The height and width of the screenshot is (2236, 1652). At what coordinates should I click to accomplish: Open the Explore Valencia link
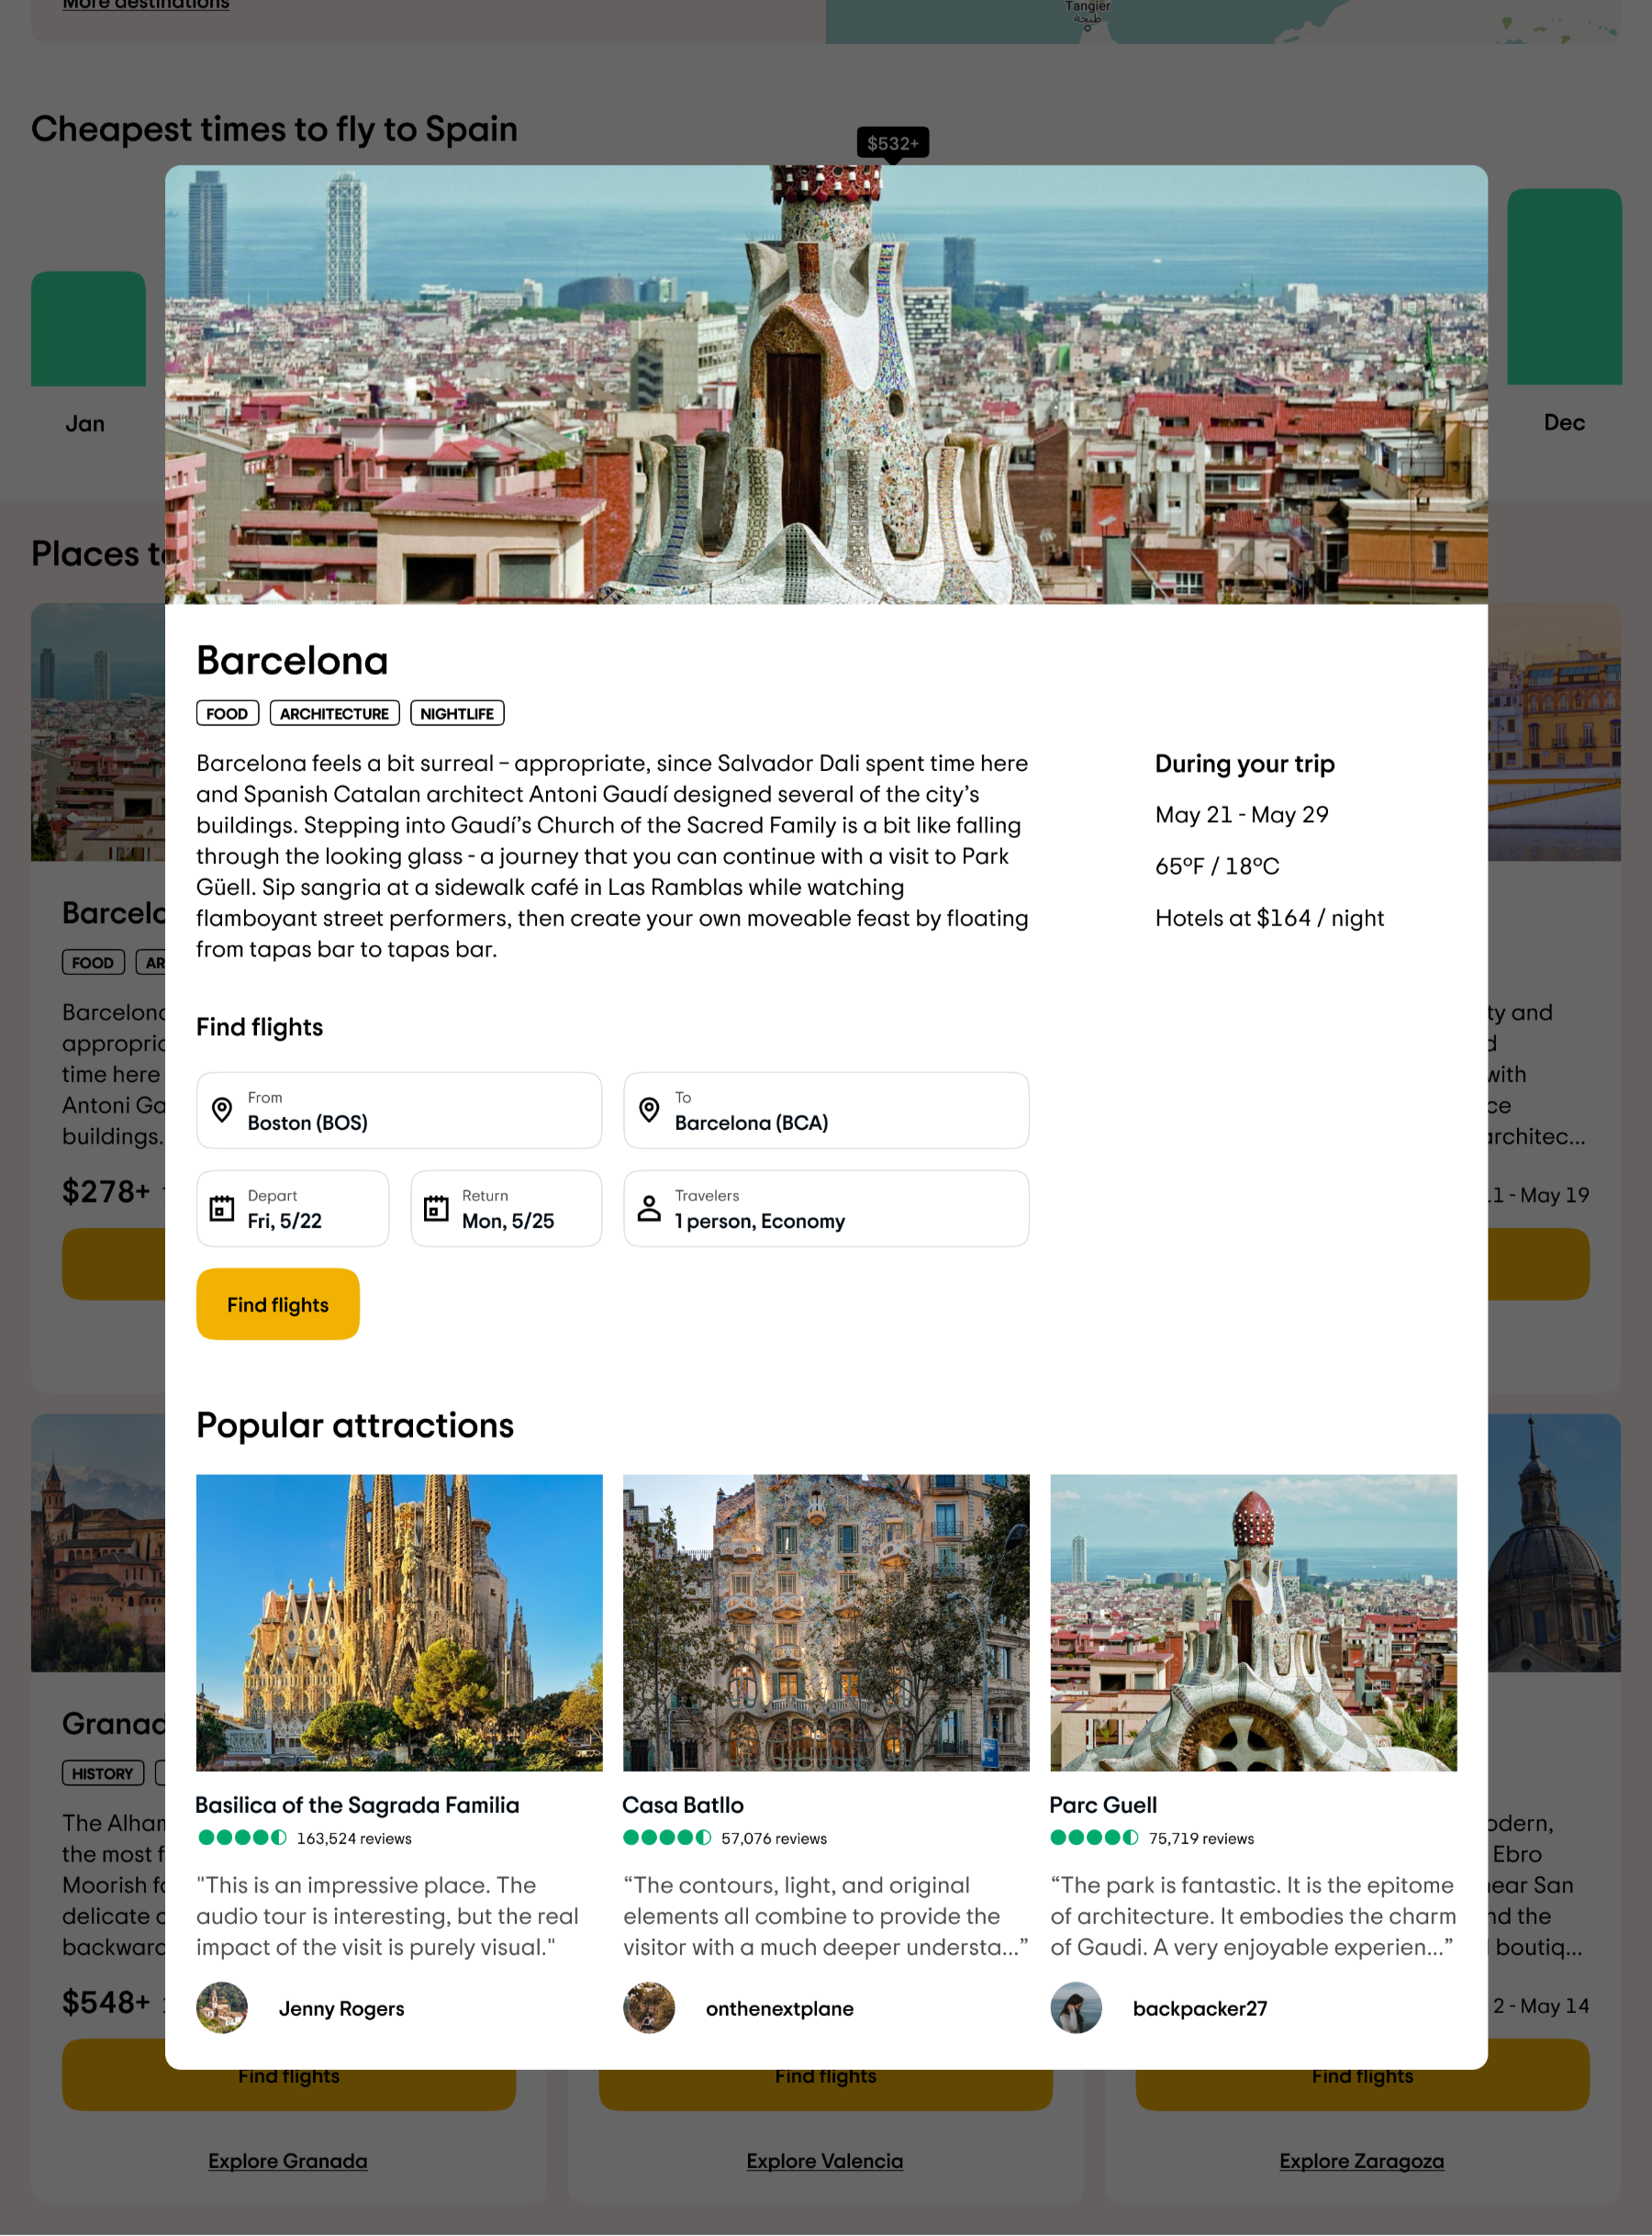(x=825, y=2161)
